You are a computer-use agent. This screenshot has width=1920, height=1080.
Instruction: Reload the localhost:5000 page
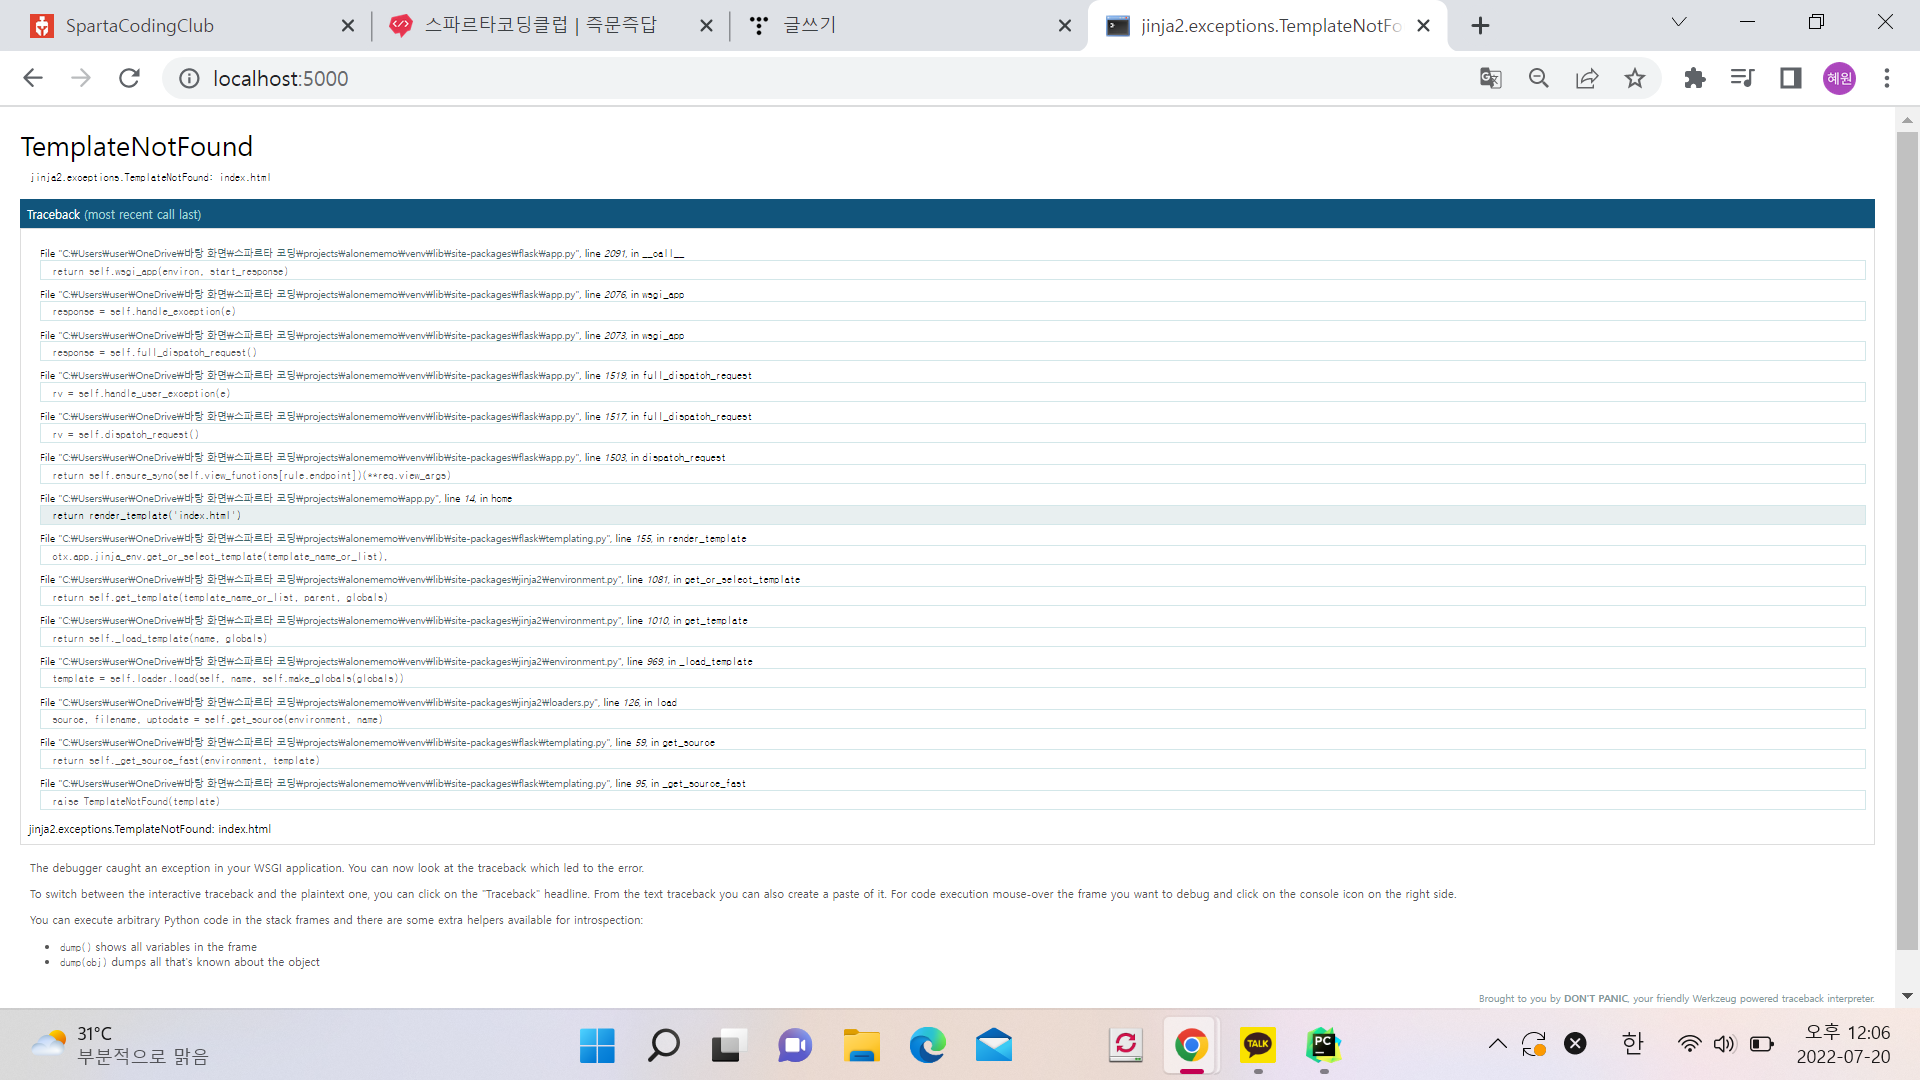click(x=129, y=78)
